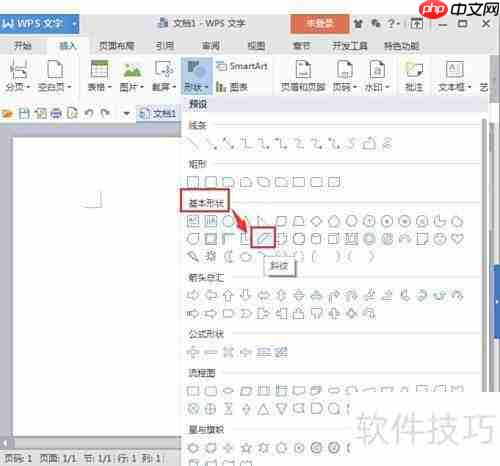Select the up arrow under 箭头总汇
Viewport: 500px width, 466px height.
click(228, 295)
